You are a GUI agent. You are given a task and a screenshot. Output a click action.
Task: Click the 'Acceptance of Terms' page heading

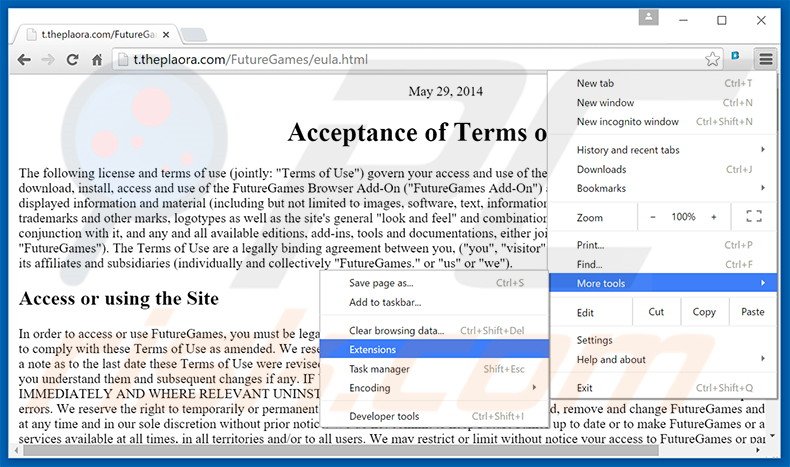(x=417, y=132)
